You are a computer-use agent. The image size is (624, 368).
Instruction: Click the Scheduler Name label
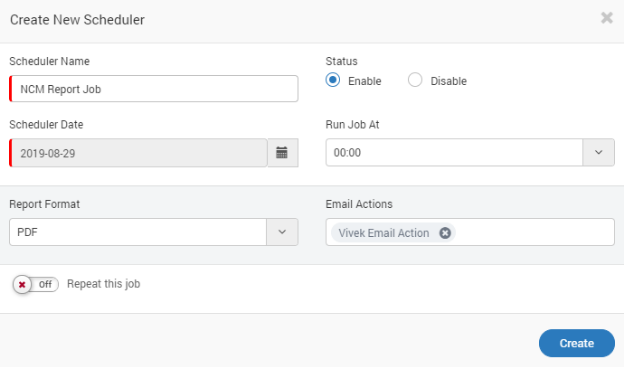[49, 61]
